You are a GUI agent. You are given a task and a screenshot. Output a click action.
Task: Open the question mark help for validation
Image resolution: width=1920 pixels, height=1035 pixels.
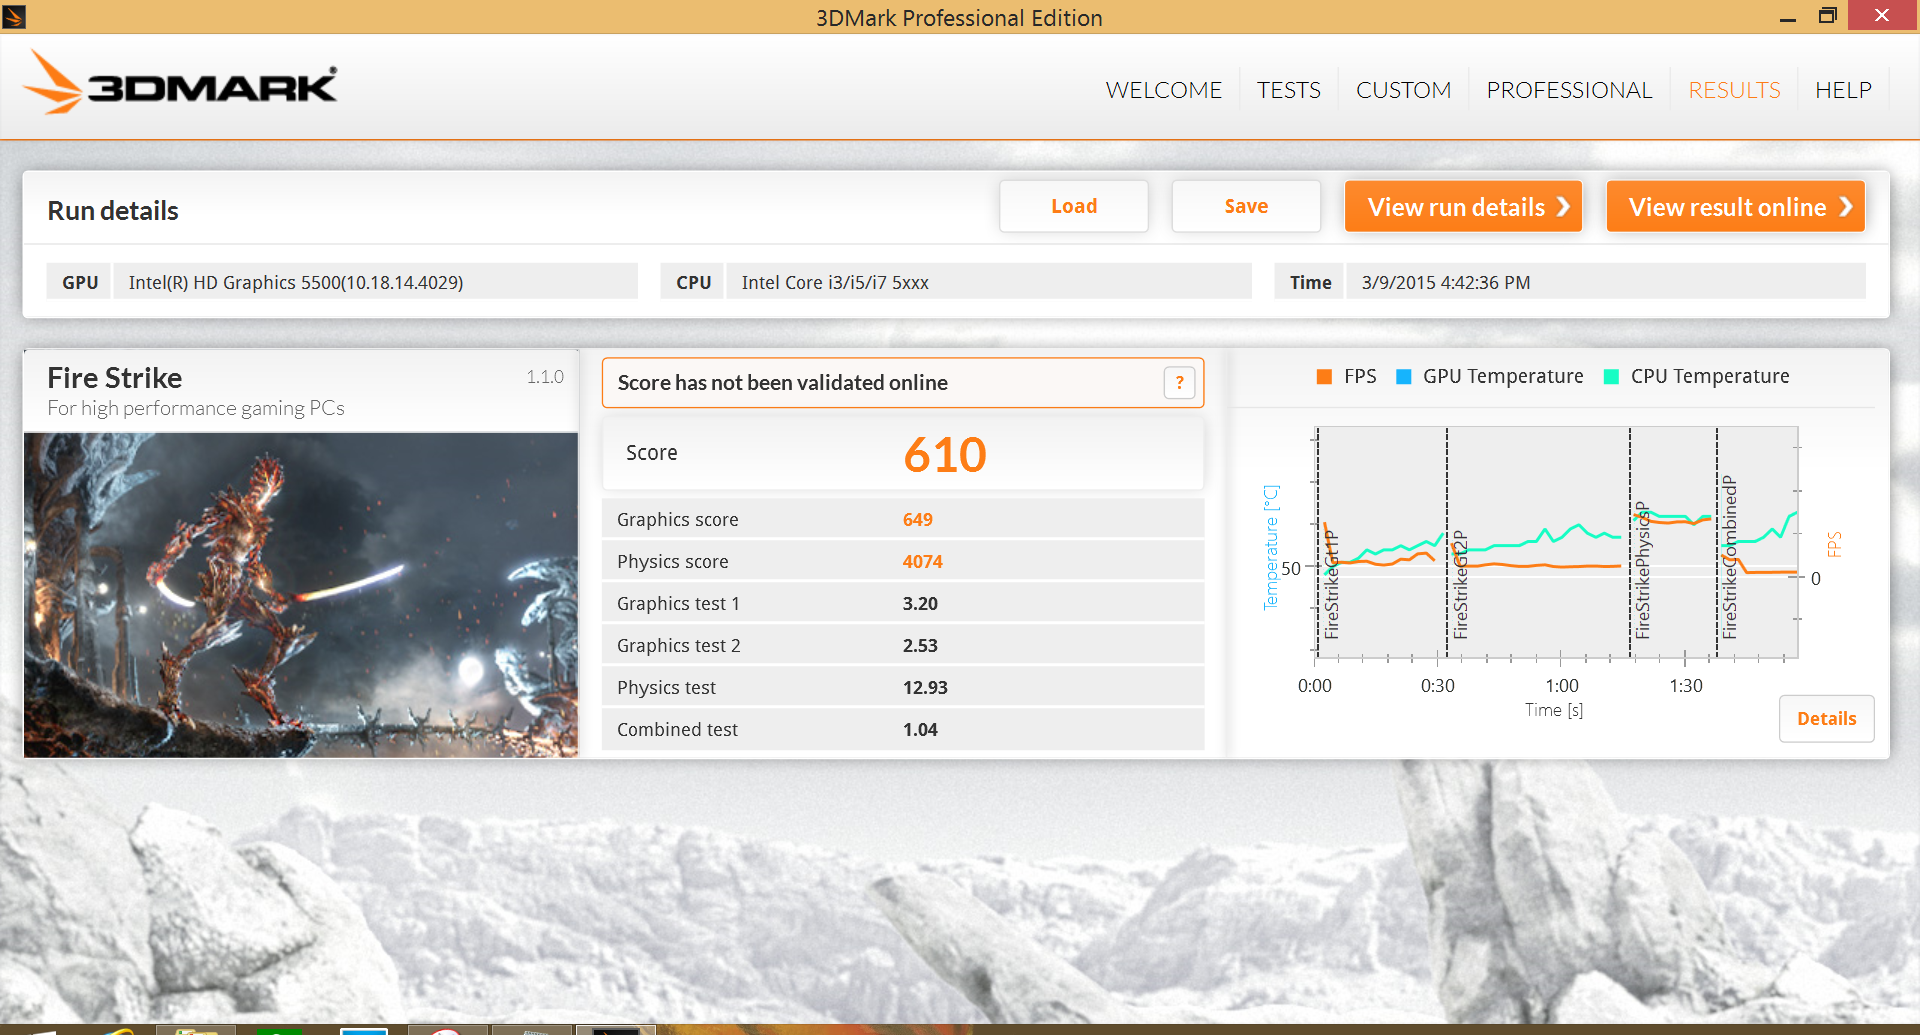point(1179,383)
